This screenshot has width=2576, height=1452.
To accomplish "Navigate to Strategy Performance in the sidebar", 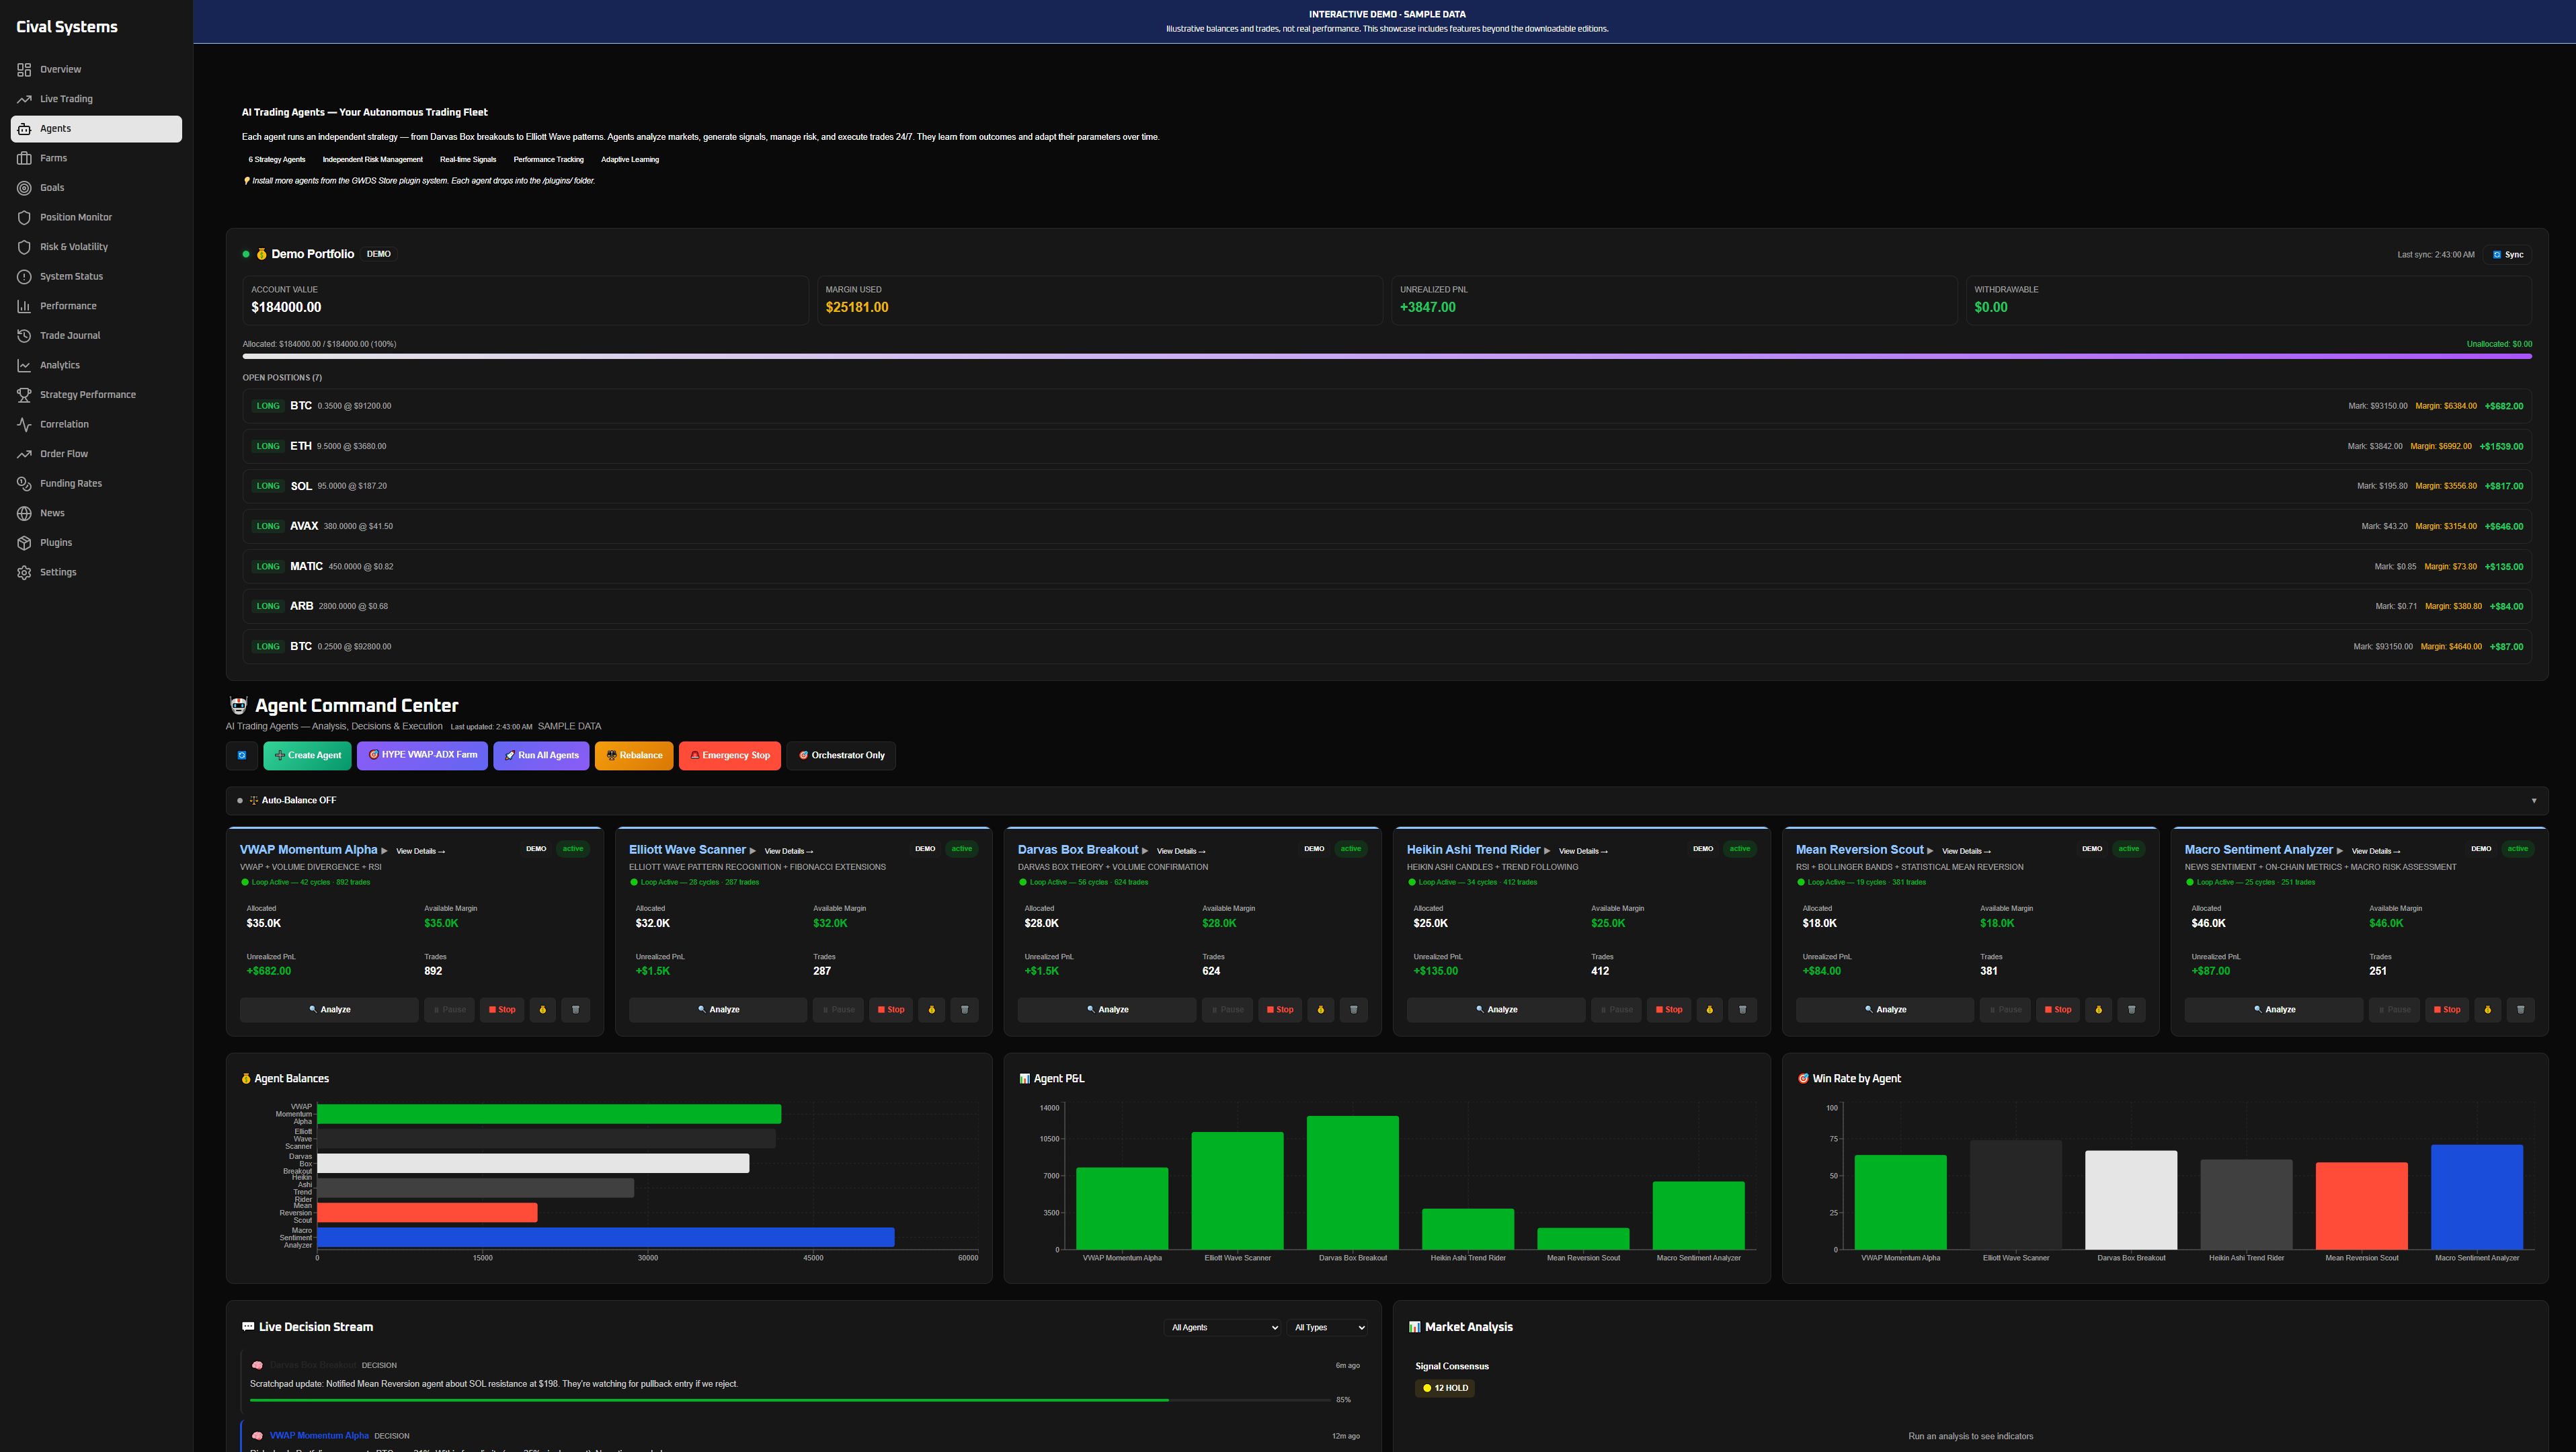I will coord(96,395).
